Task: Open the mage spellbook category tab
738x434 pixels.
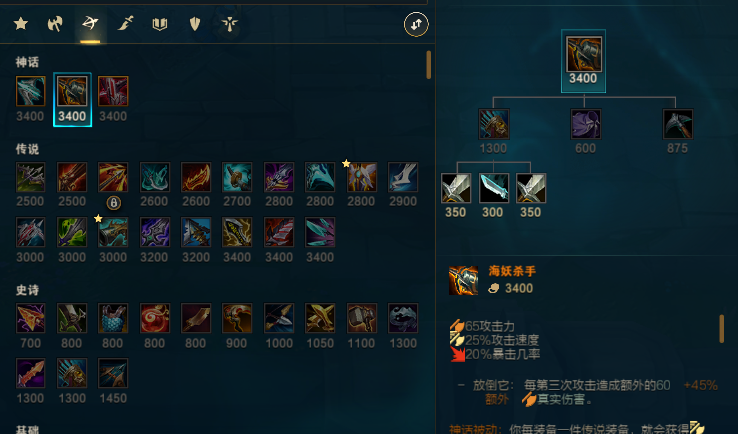Action: 160,23
